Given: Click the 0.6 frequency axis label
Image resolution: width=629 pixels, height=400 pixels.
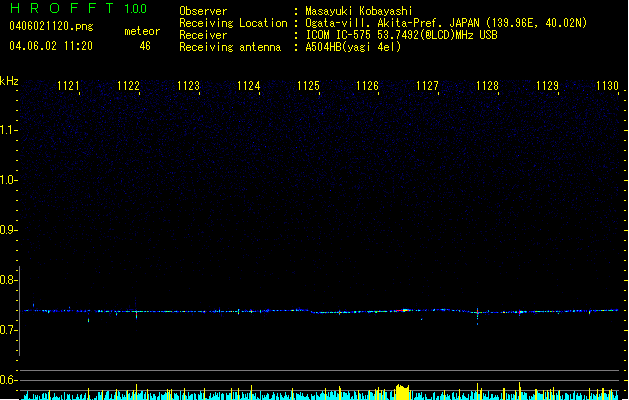Looking at the screenshot, I should 8,380.
